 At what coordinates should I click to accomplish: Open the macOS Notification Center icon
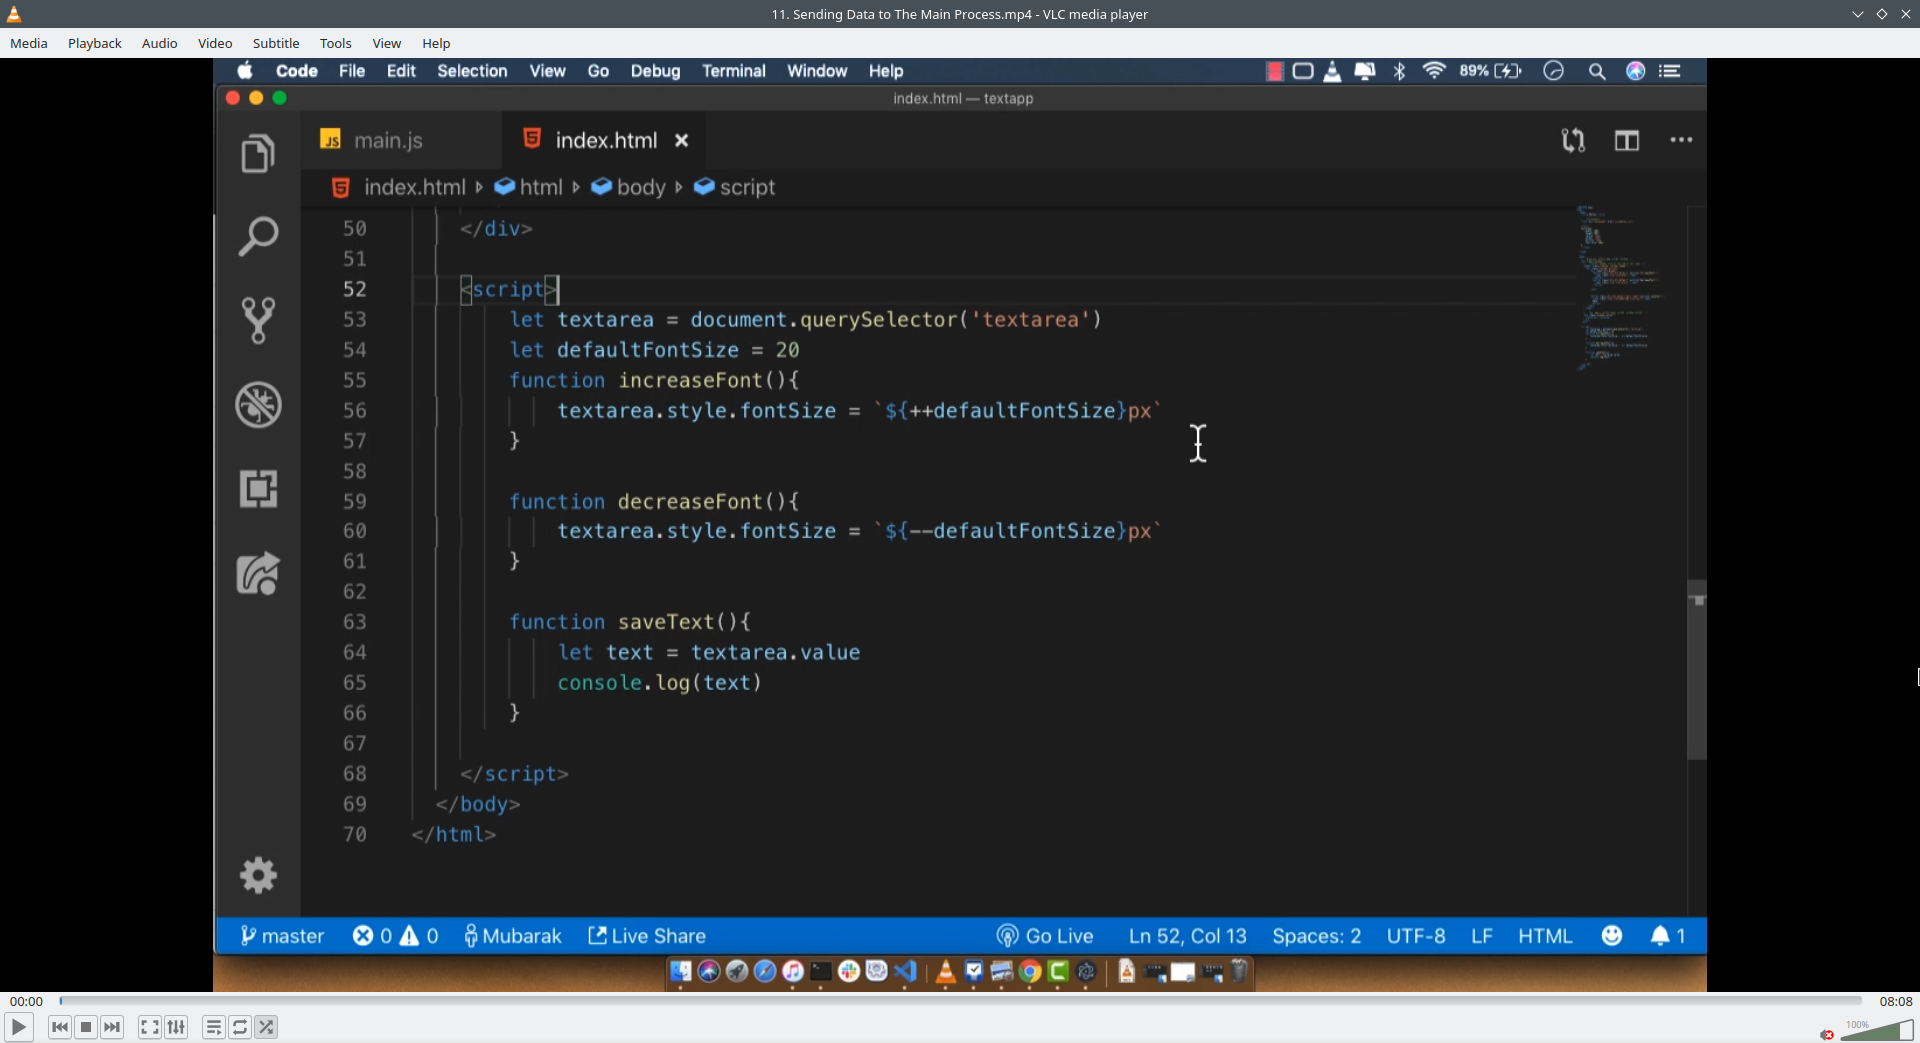point(1670,71)
